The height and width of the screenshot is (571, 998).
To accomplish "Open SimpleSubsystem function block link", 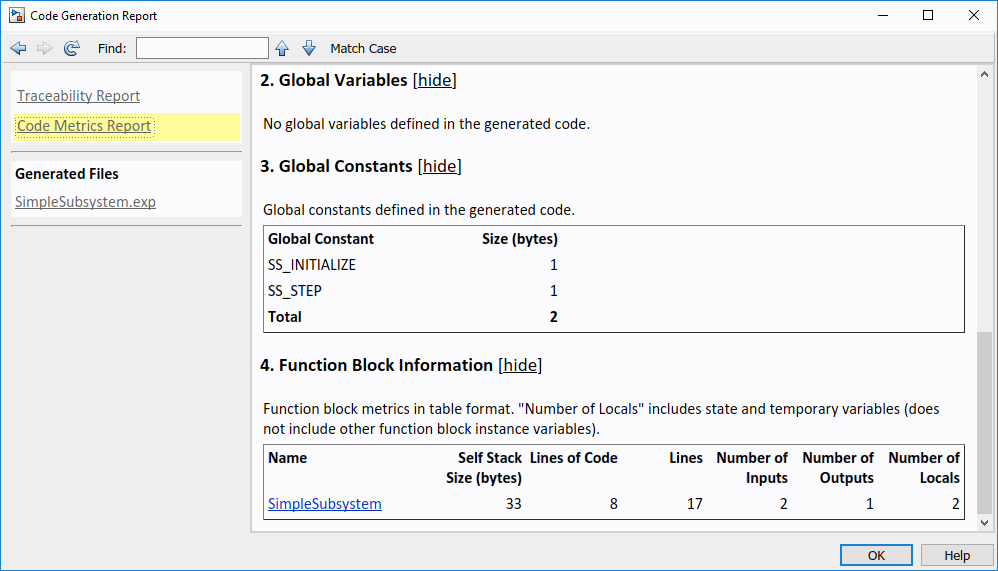I will (324, 504).
